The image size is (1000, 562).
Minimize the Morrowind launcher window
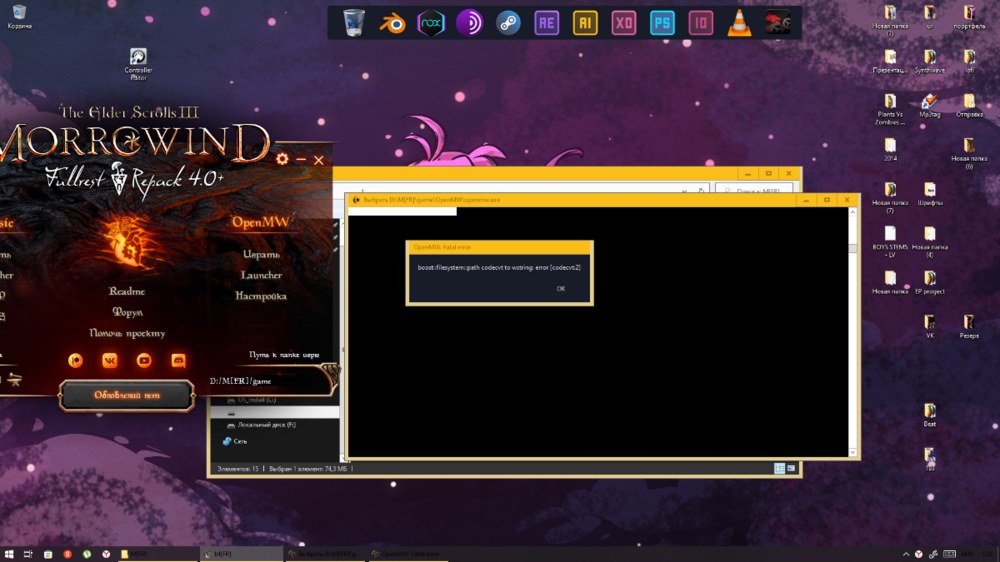(301, 159)
